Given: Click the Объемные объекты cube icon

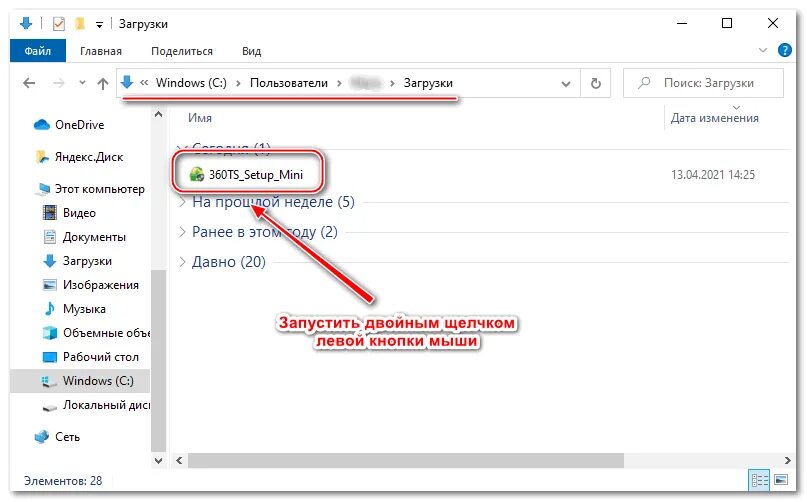Looking at the screenshot, I should point(49,333).
